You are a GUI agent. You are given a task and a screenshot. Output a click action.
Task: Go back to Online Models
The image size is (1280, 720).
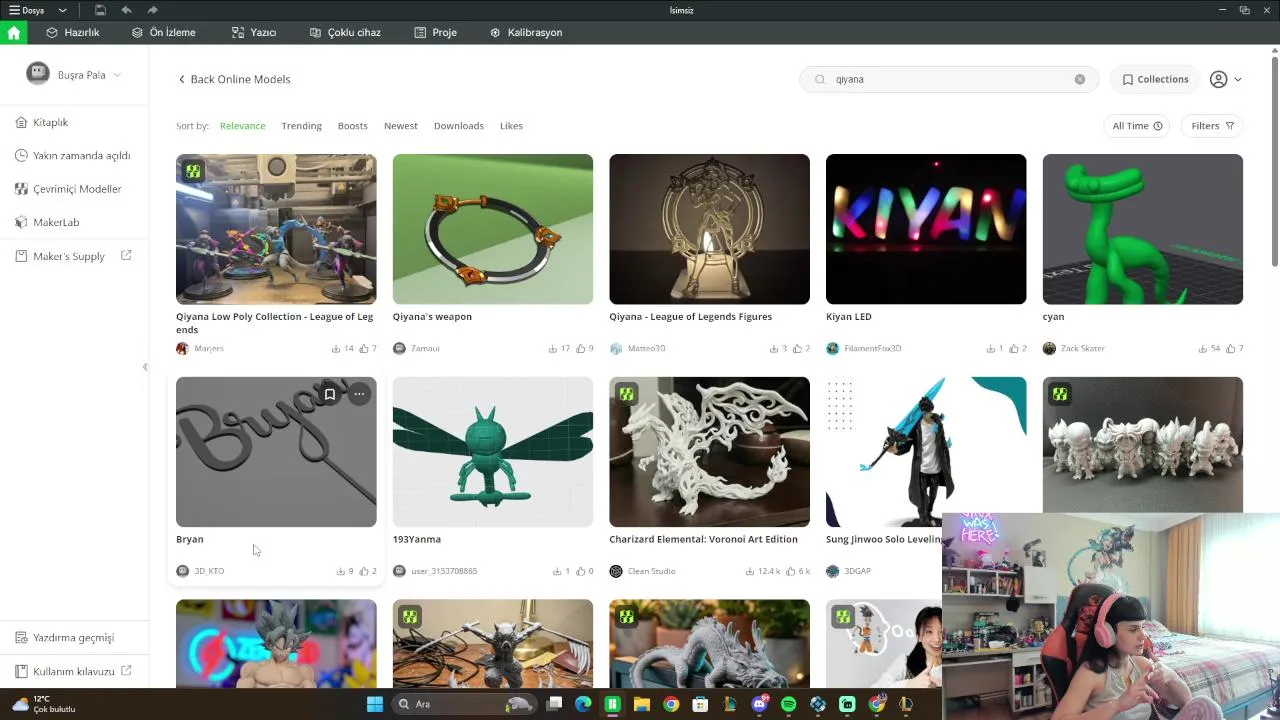pos(234,79)
